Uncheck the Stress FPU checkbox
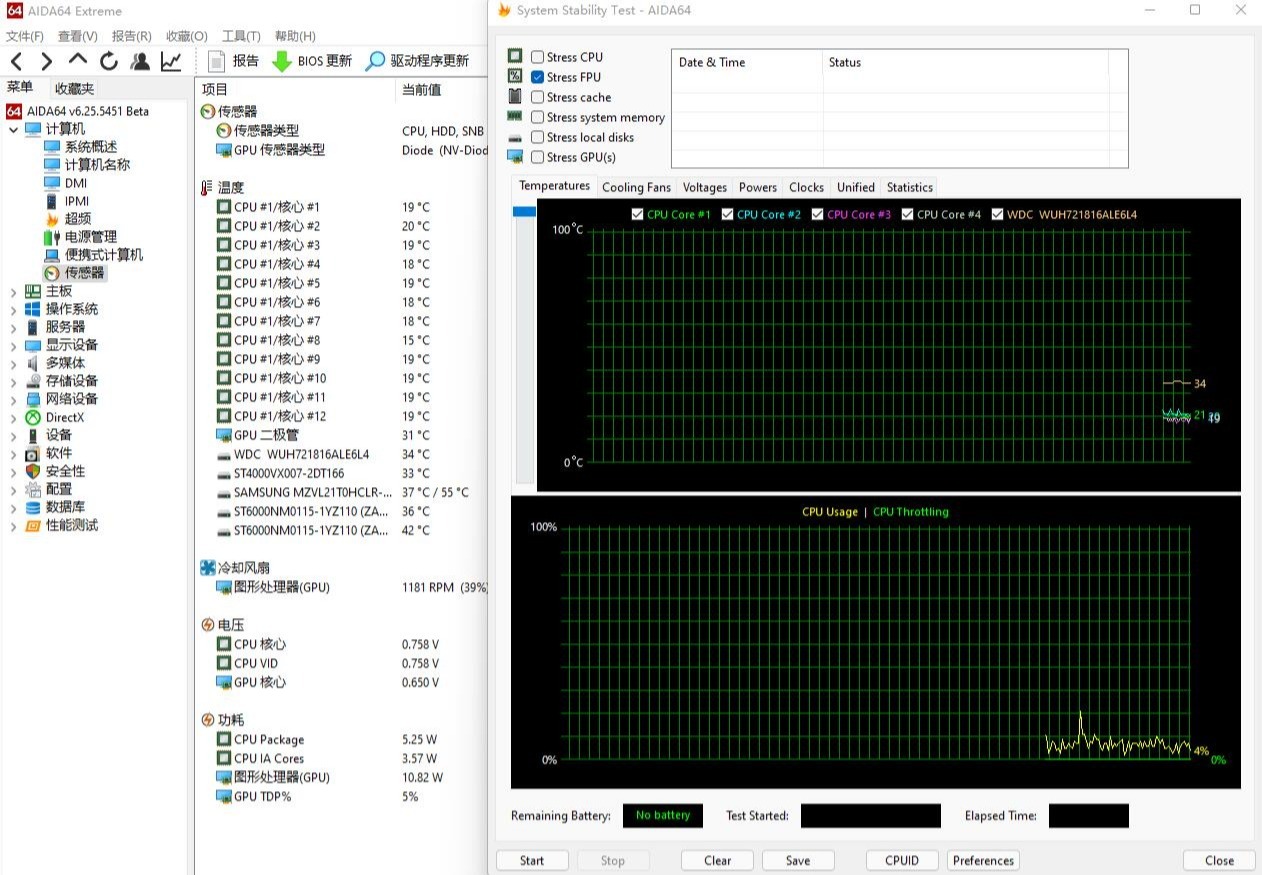This screenshot has width=1262, height=875. [x=538, y=77]
